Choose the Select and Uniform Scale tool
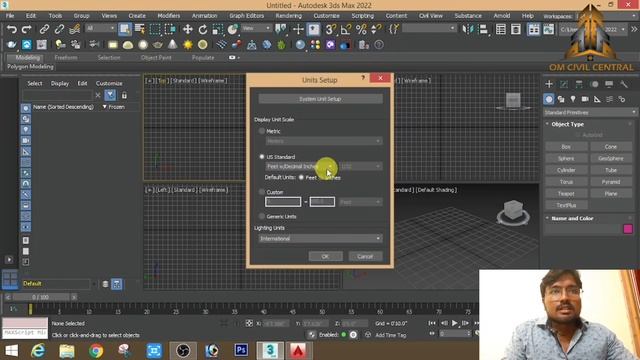The height and width of the screenshot is (360, 640). [218, 29]
